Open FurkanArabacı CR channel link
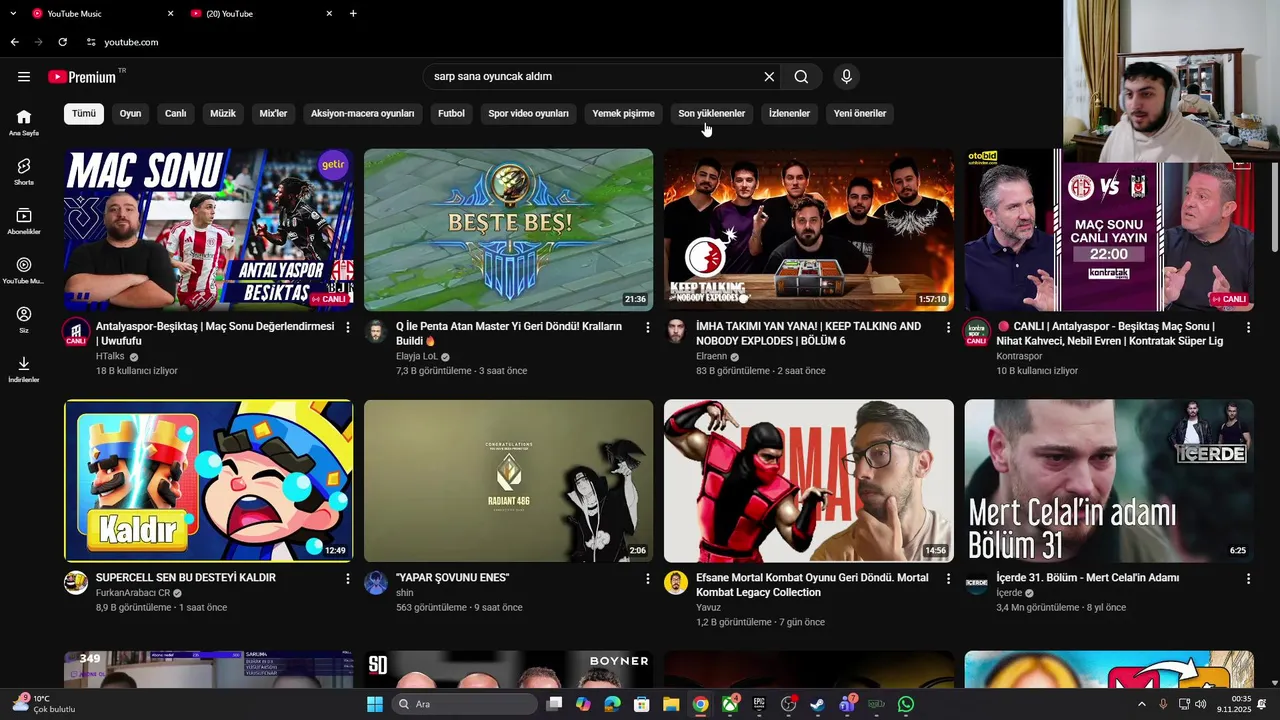 [x=133, y=593]
